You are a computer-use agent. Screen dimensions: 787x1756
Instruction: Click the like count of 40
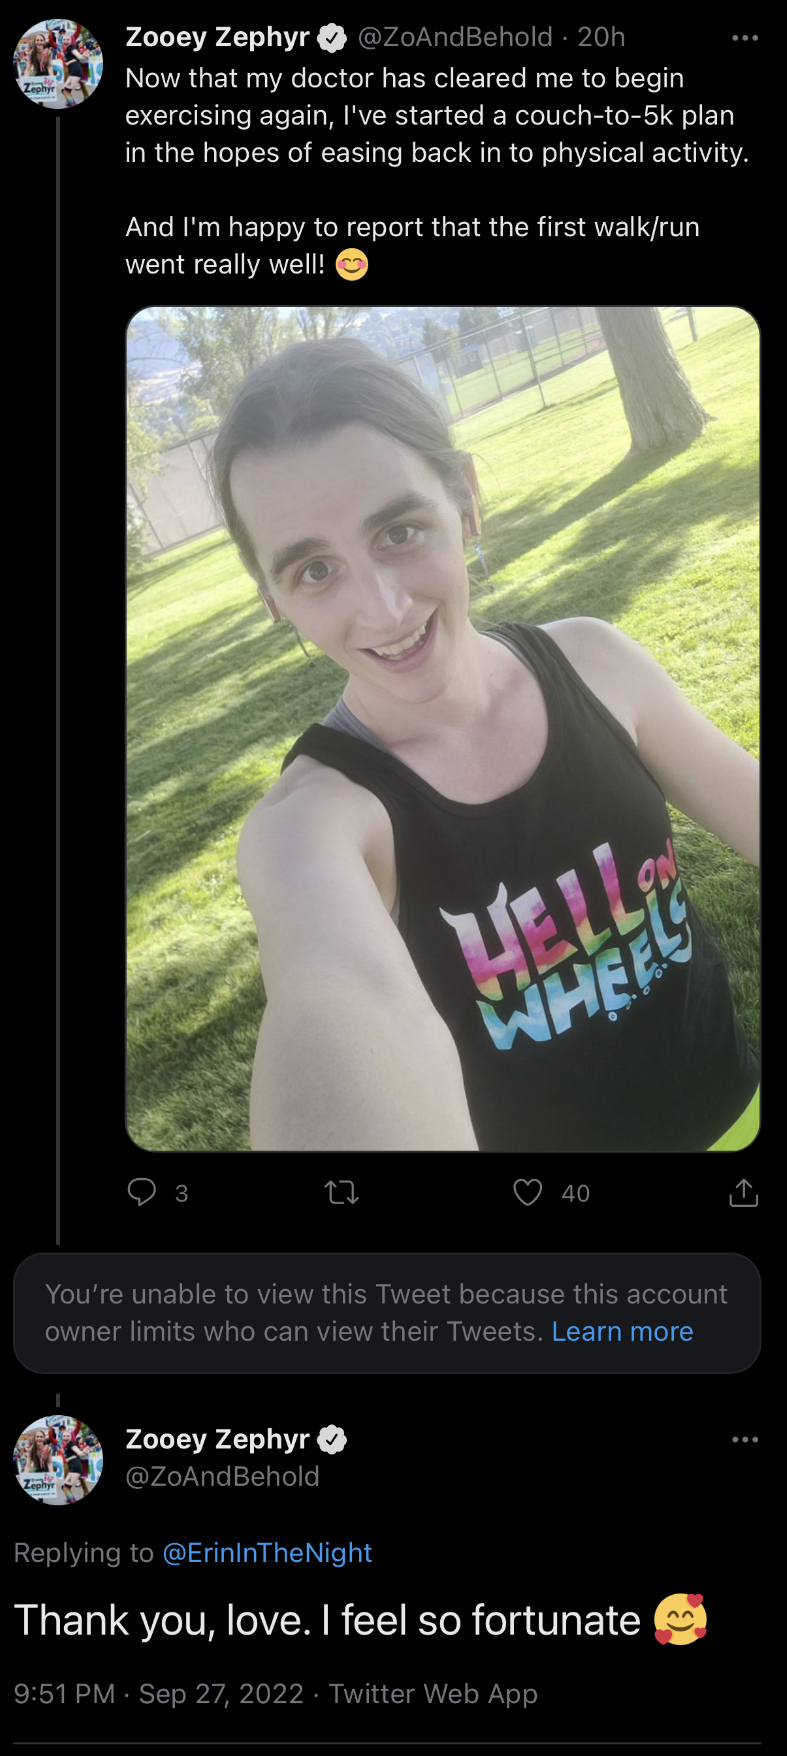(x=575, y=1193)
